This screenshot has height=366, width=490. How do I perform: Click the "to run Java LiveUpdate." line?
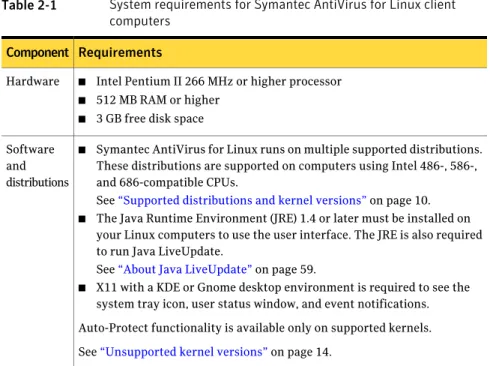(x=160, y=252)
